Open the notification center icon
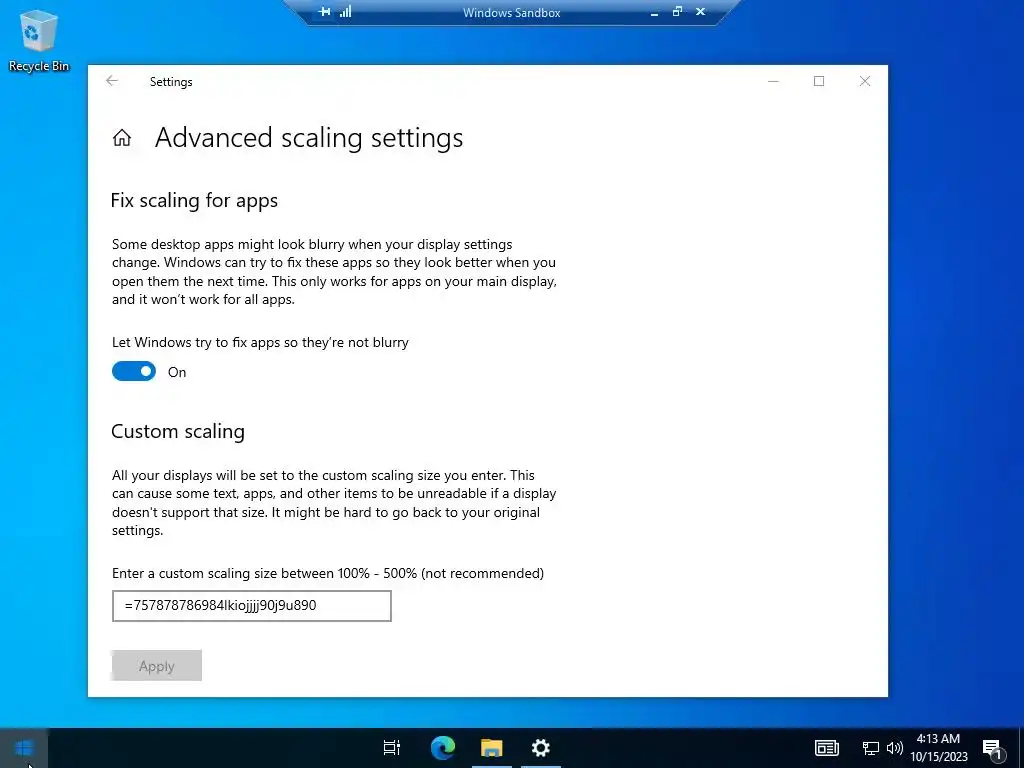Screen dimensions: 1024x768 point(993,748)
